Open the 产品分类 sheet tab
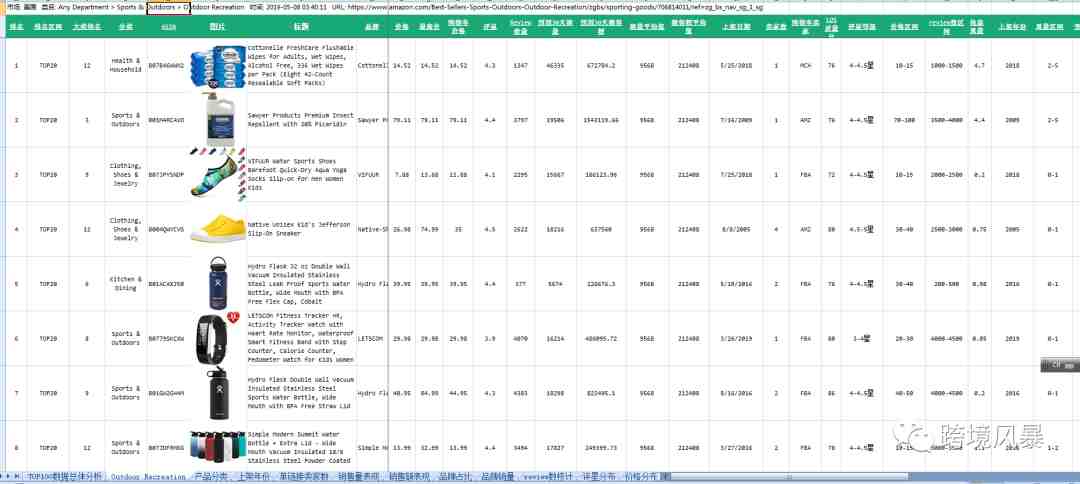1080x484 pixels. [211, 476]
